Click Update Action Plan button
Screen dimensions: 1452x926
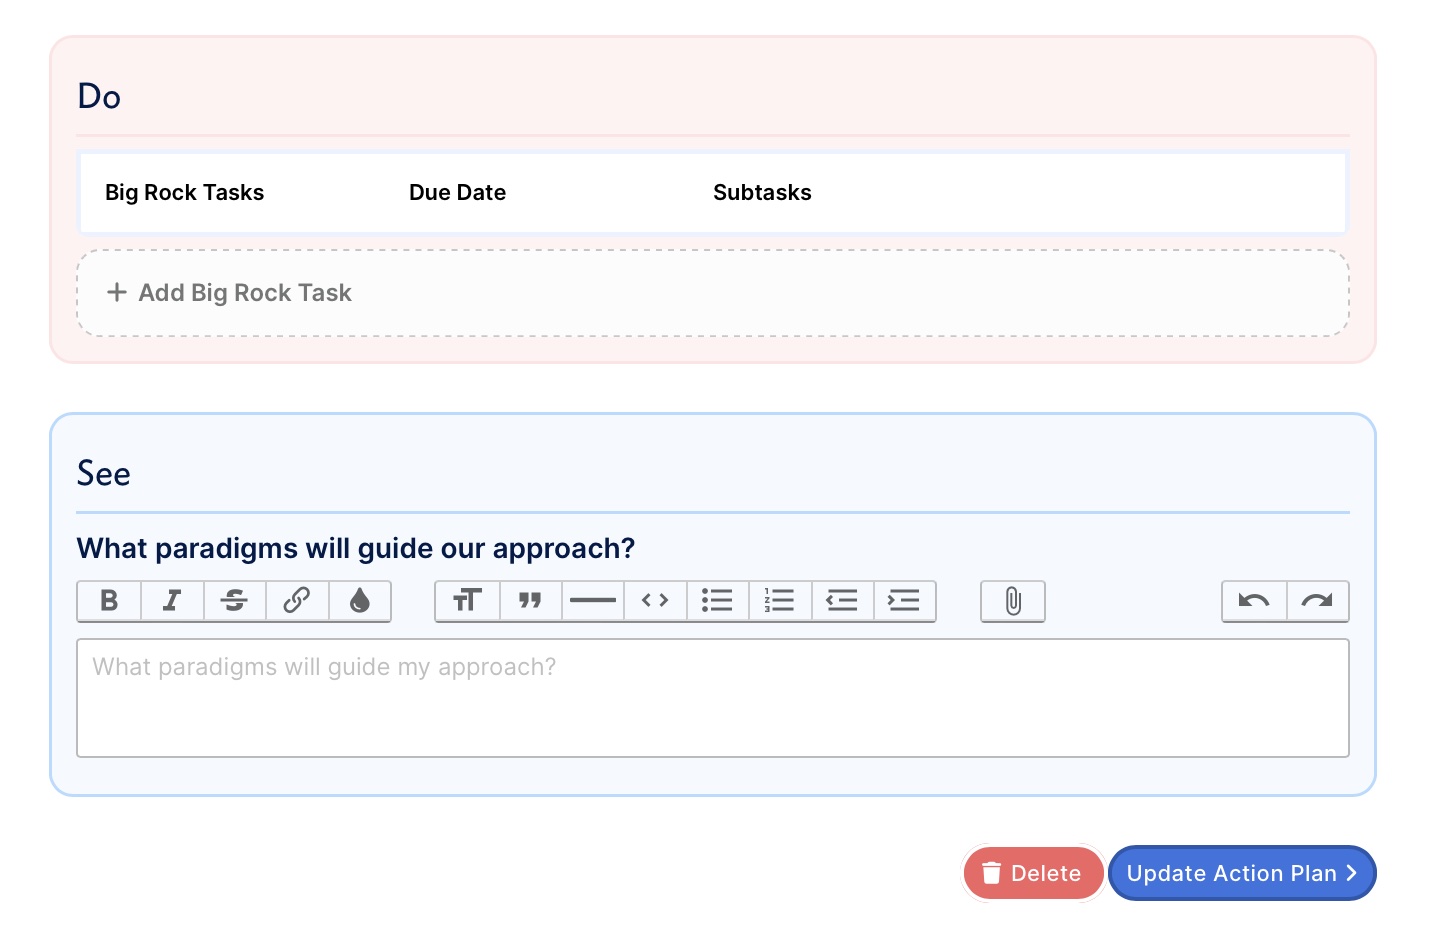pyautogui.click(x=1242, y=873)
